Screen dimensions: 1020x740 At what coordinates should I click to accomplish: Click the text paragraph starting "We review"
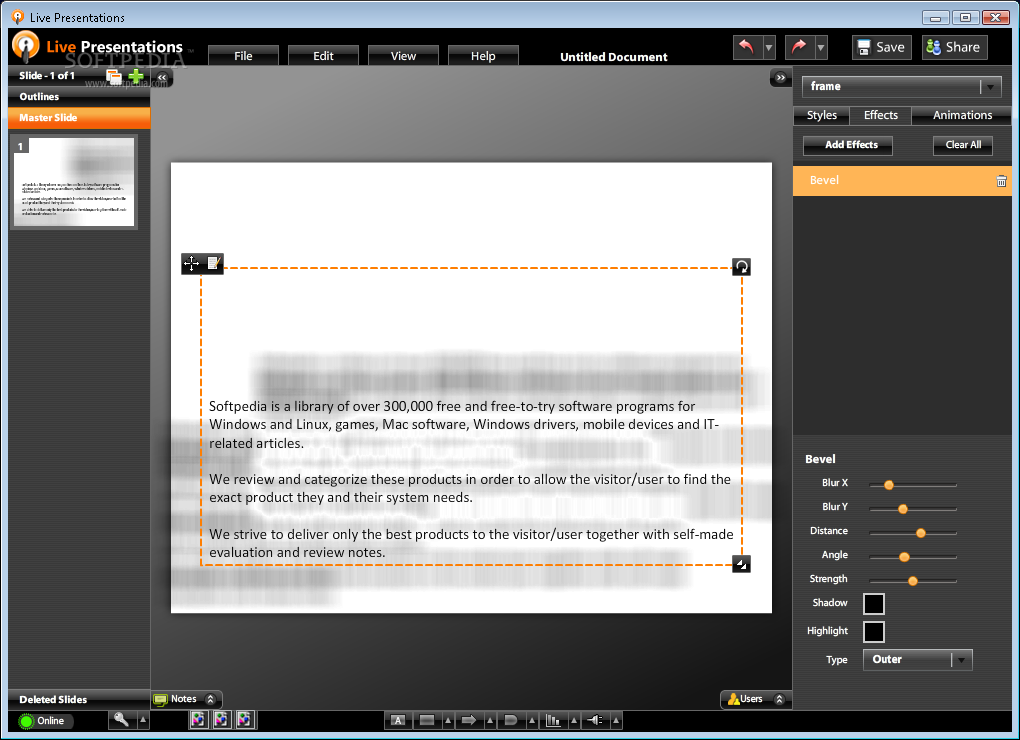pyautogui.click(x=470, y=488)
